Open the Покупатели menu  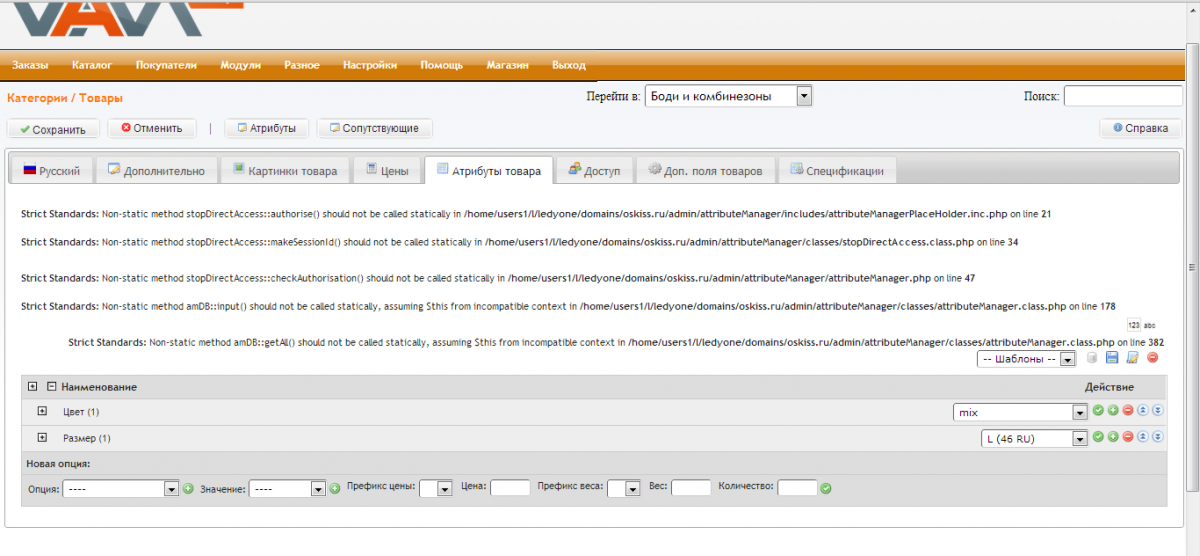click(166, 65)
